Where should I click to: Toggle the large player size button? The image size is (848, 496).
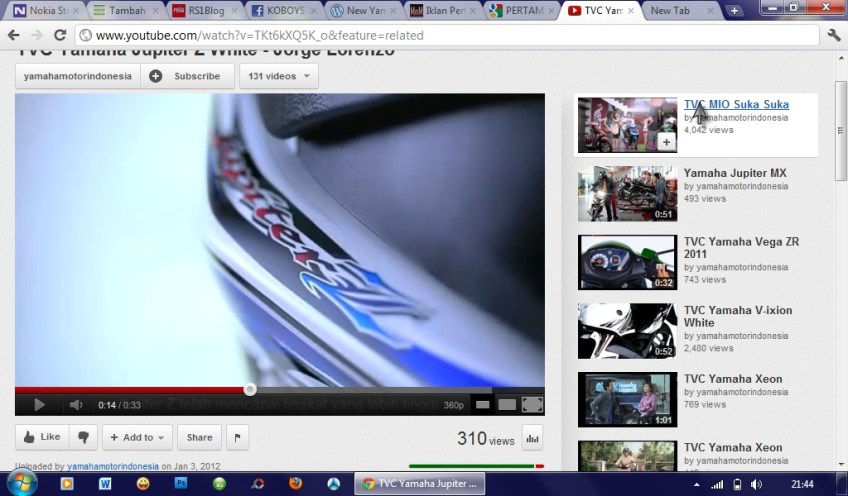[x=507, y=405]
